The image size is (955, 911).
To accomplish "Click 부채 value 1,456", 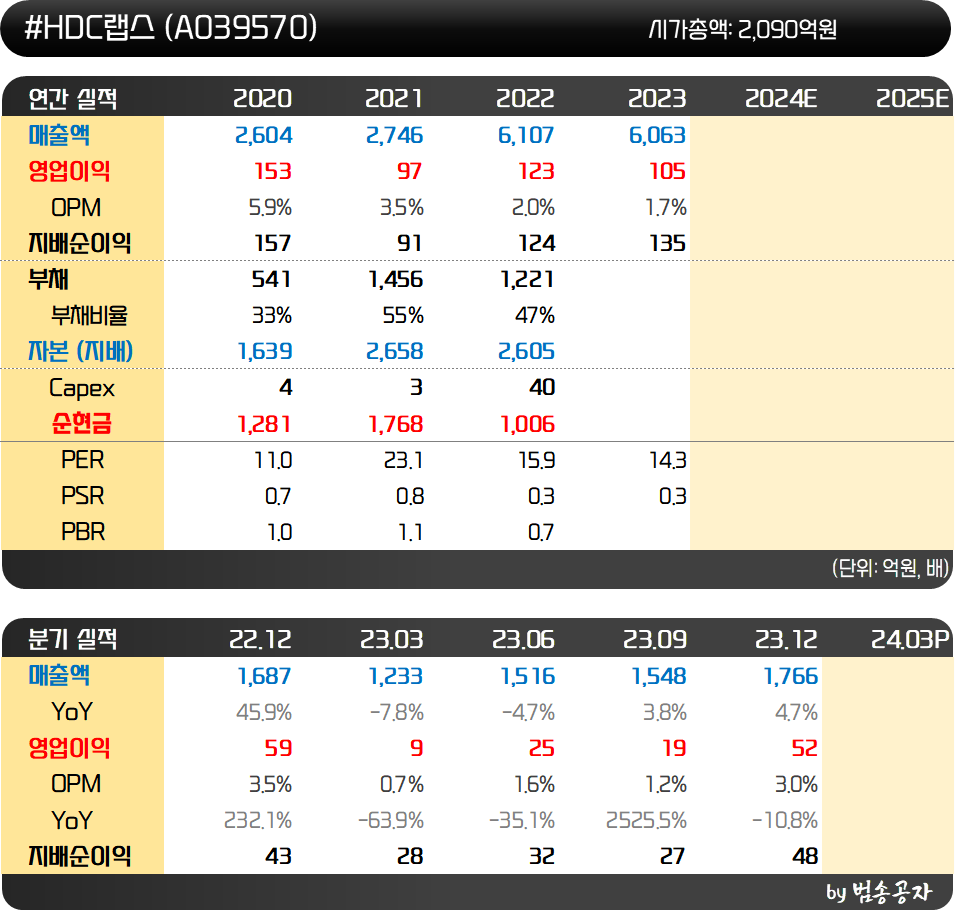I will pyautogui.click(x=396, y=280).
